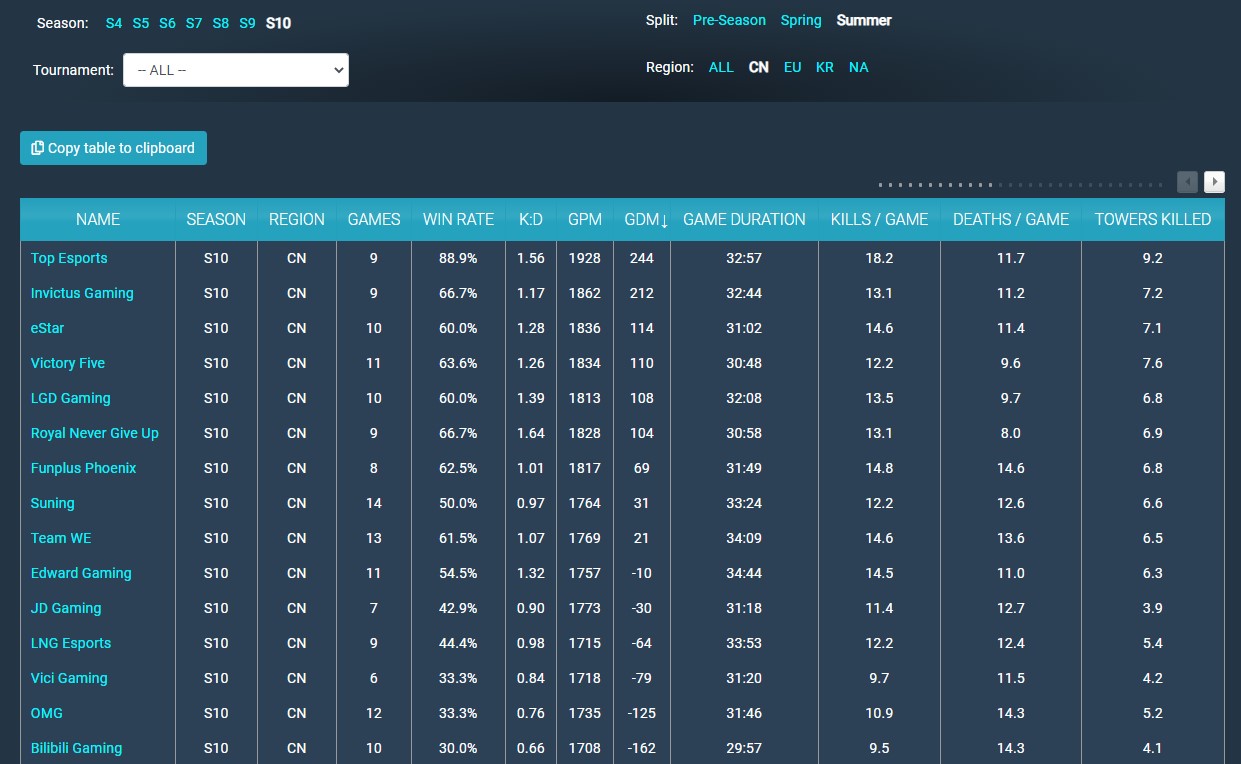Copy table to clipboard
The width and height of the screenshot is (1241, 764).
pos(113,148)
